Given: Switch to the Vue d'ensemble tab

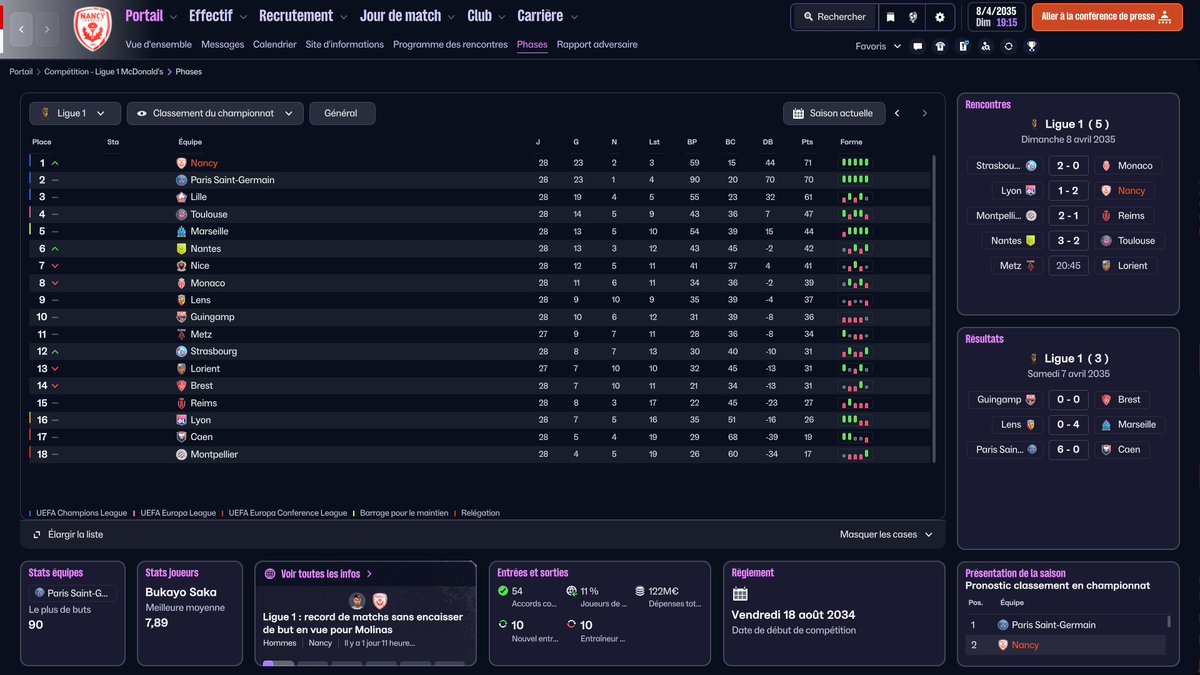Looking at the screenshot, I should (x=159, y=44).
